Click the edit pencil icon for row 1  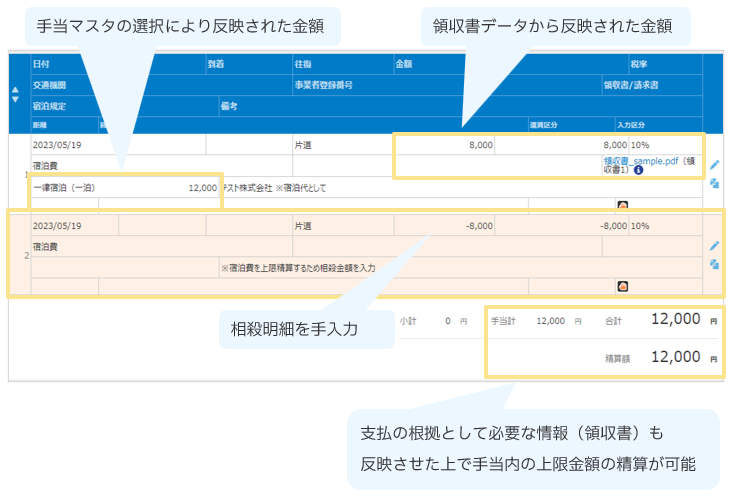(x=714, y=165)
